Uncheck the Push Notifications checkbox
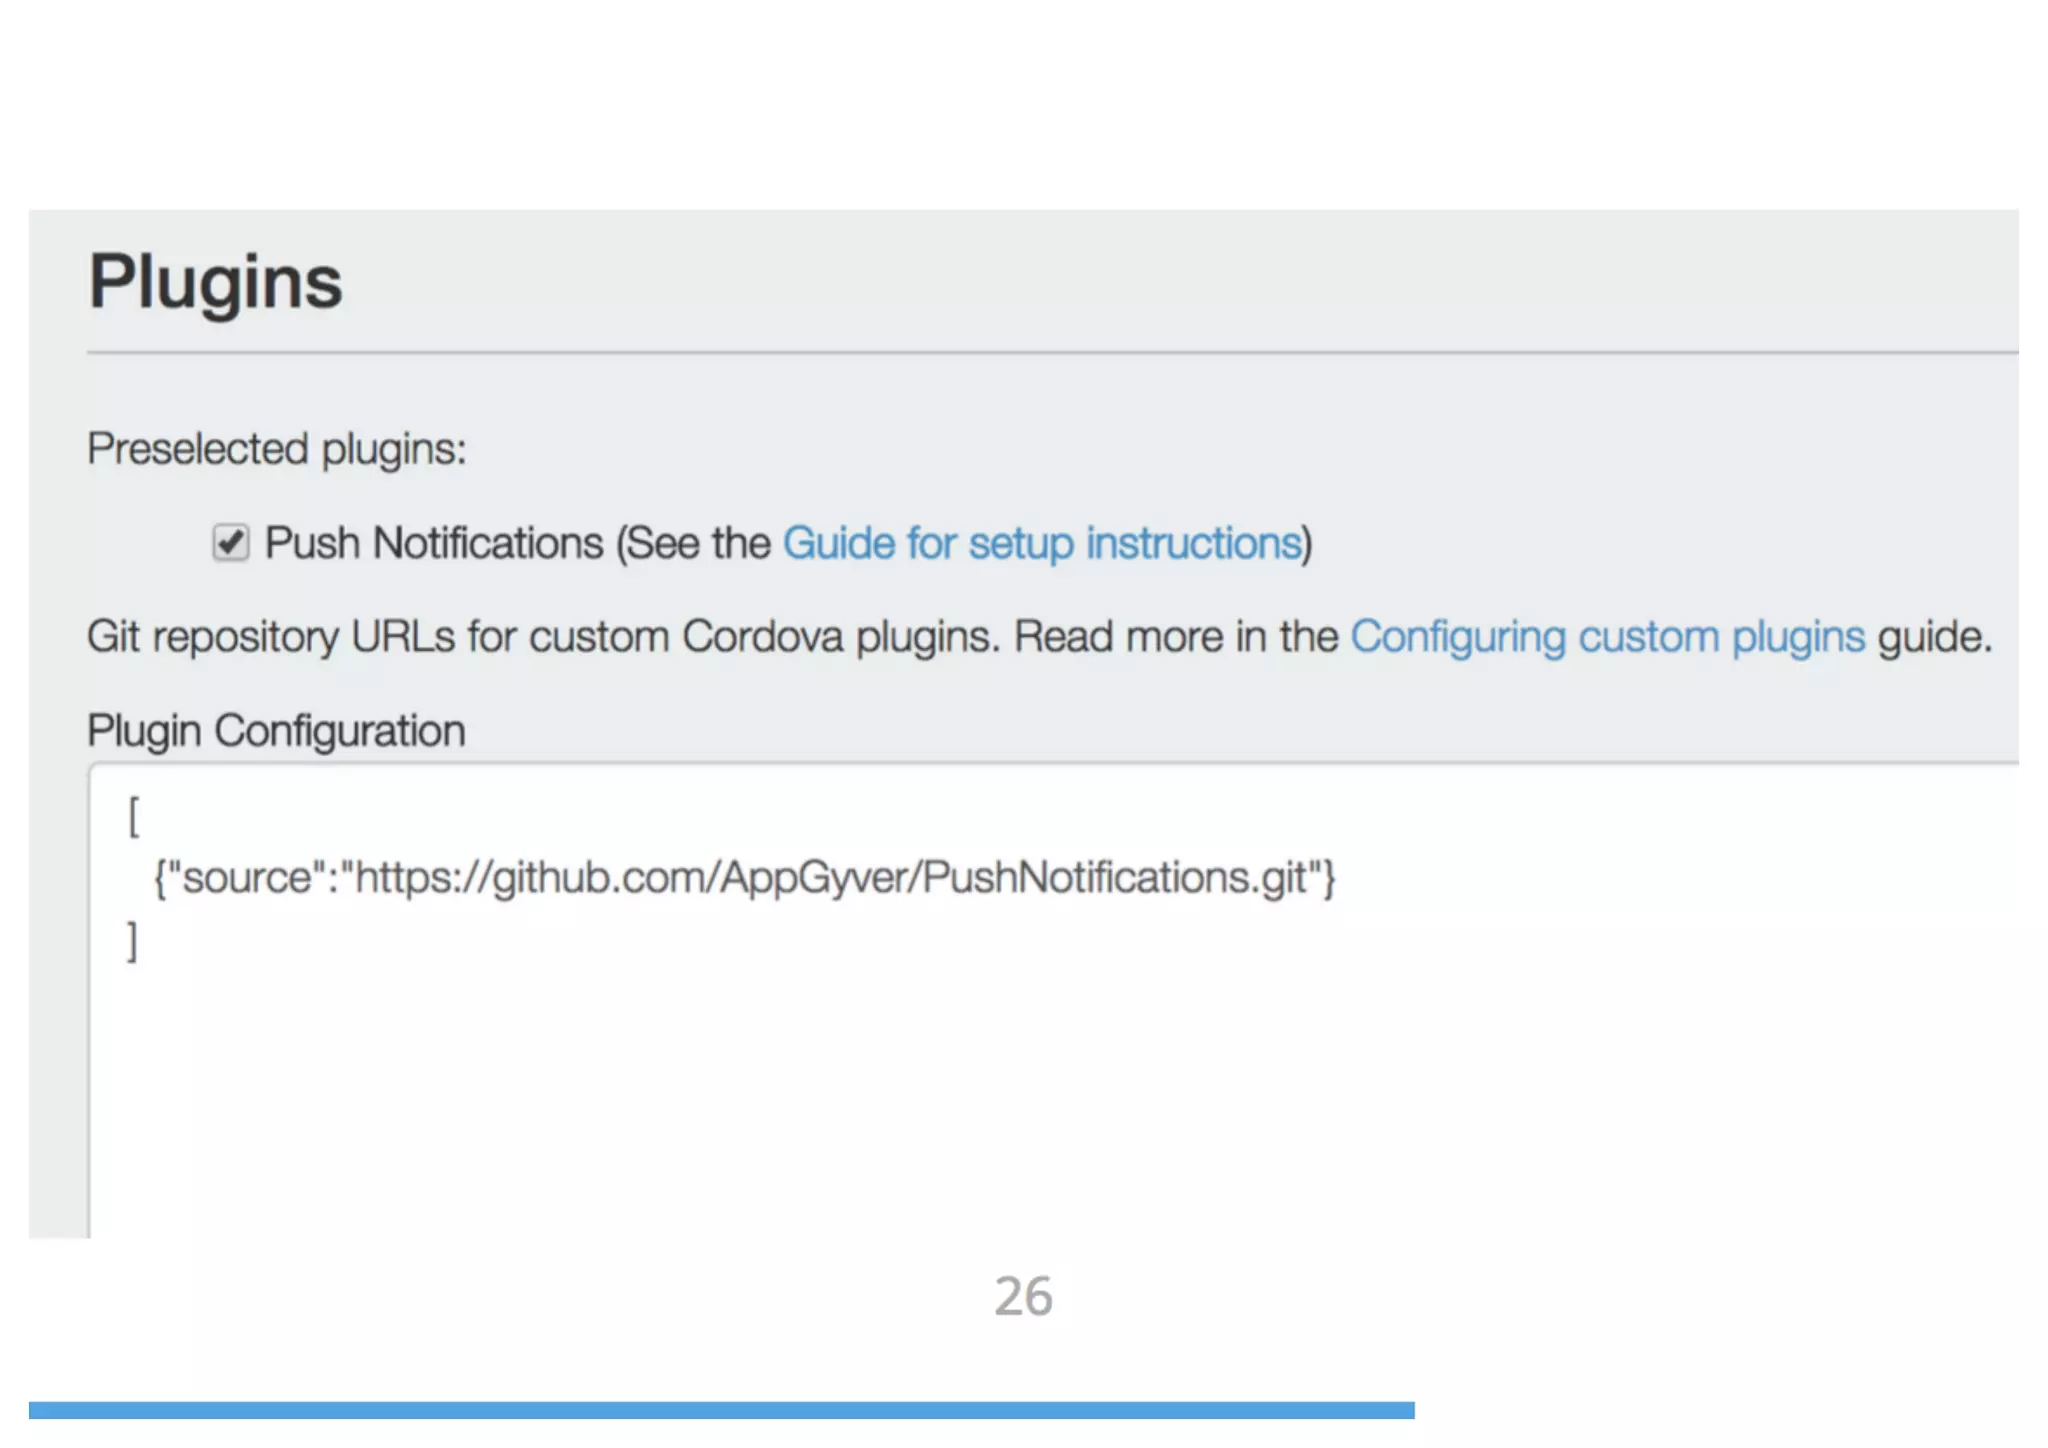The image size is (2048, 1448). tap(230, 543)
